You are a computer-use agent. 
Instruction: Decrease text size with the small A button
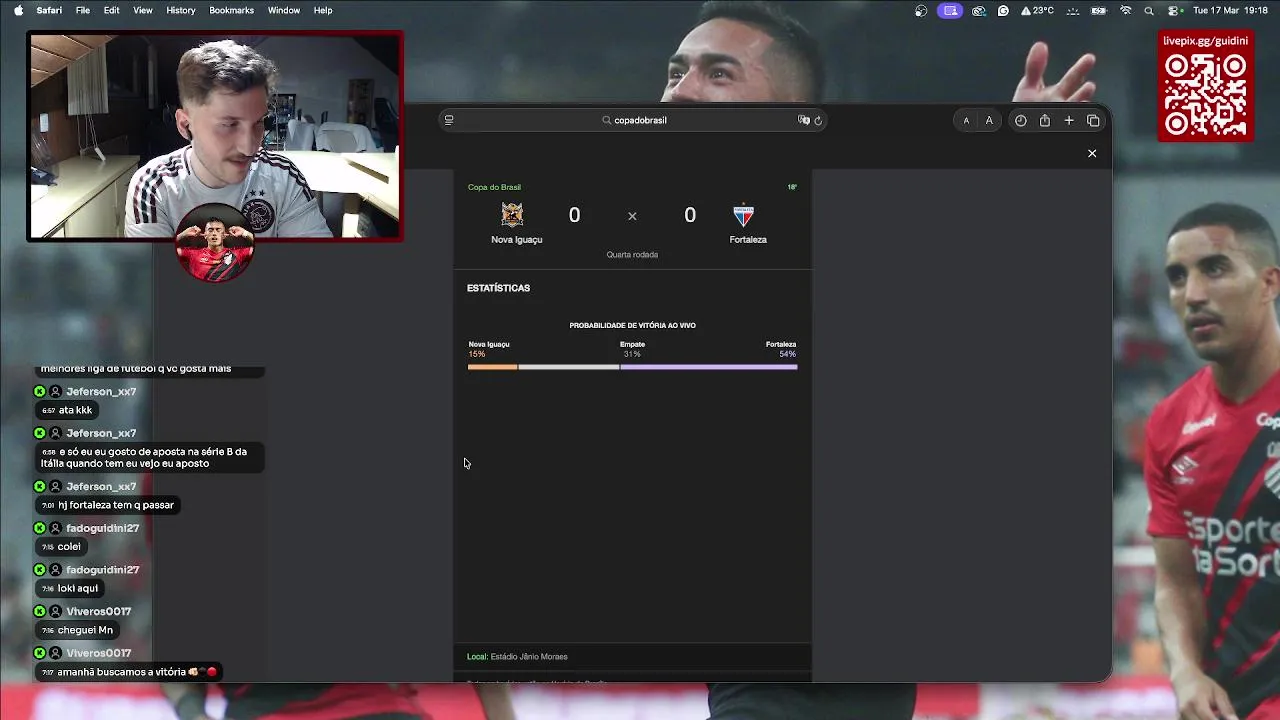966,121
